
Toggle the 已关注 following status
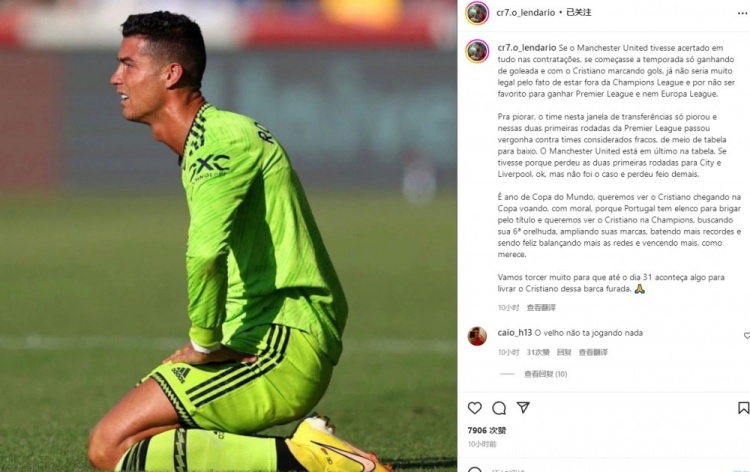pos(579,12)
